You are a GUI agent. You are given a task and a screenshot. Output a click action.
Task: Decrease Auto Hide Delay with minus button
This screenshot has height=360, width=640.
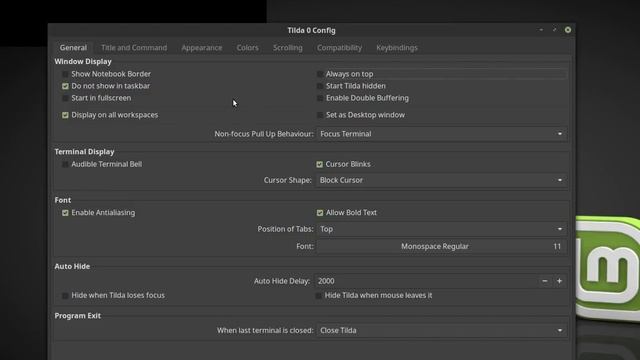[544, 281]
